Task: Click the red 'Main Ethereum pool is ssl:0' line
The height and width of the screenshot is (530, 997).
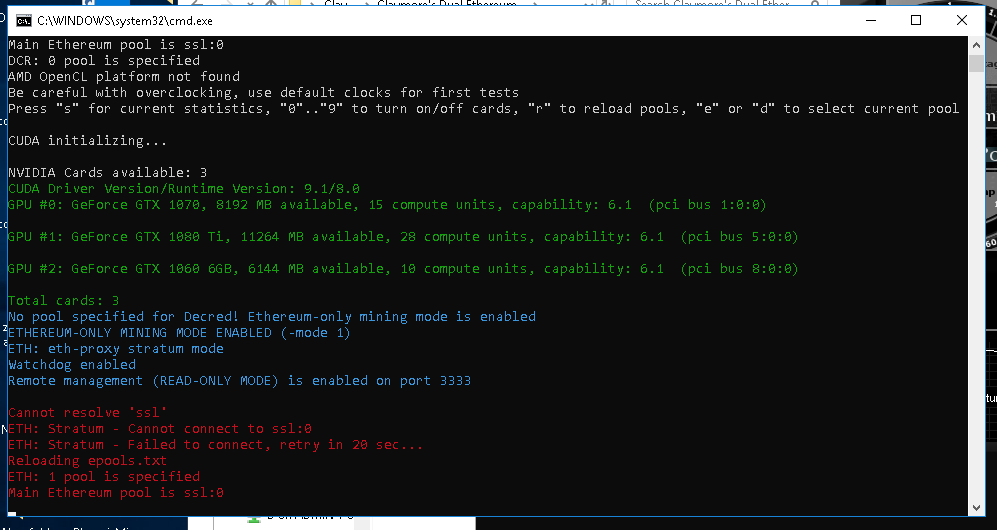Action: coord(116,493)
